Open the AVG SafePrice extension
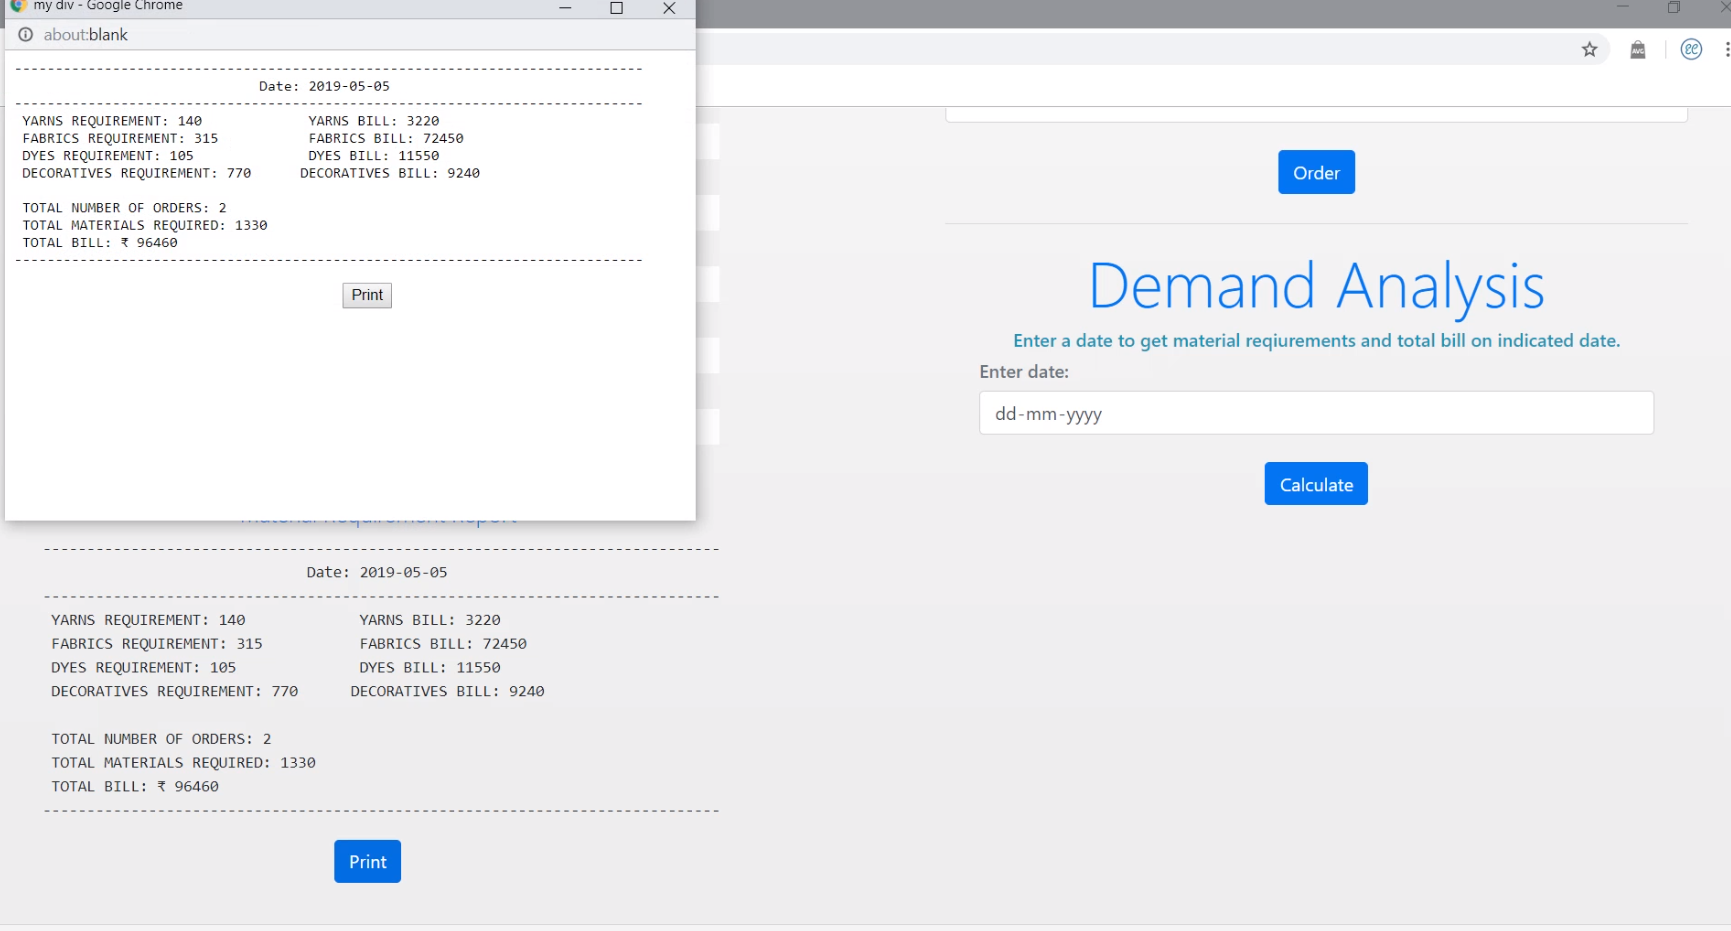The height and width of the screenshot is (931, 1731). (x=1638, y=48)
